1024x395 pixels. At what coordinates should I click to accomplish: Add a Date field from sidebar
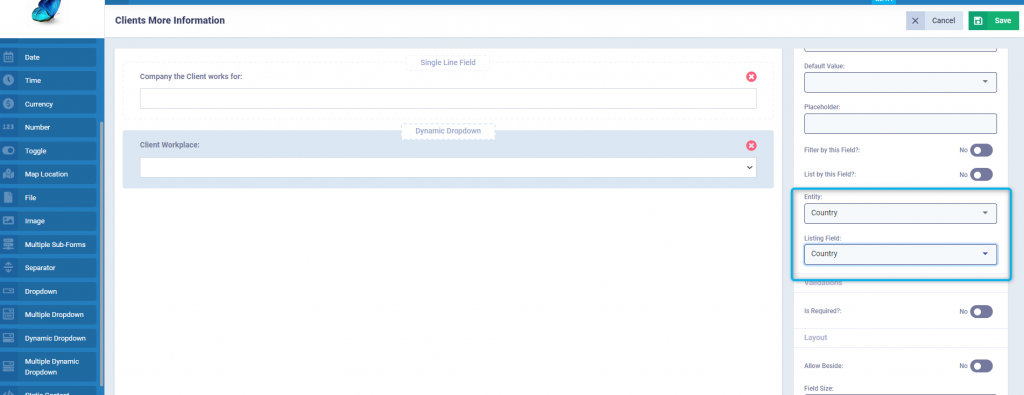click(48, 57)
